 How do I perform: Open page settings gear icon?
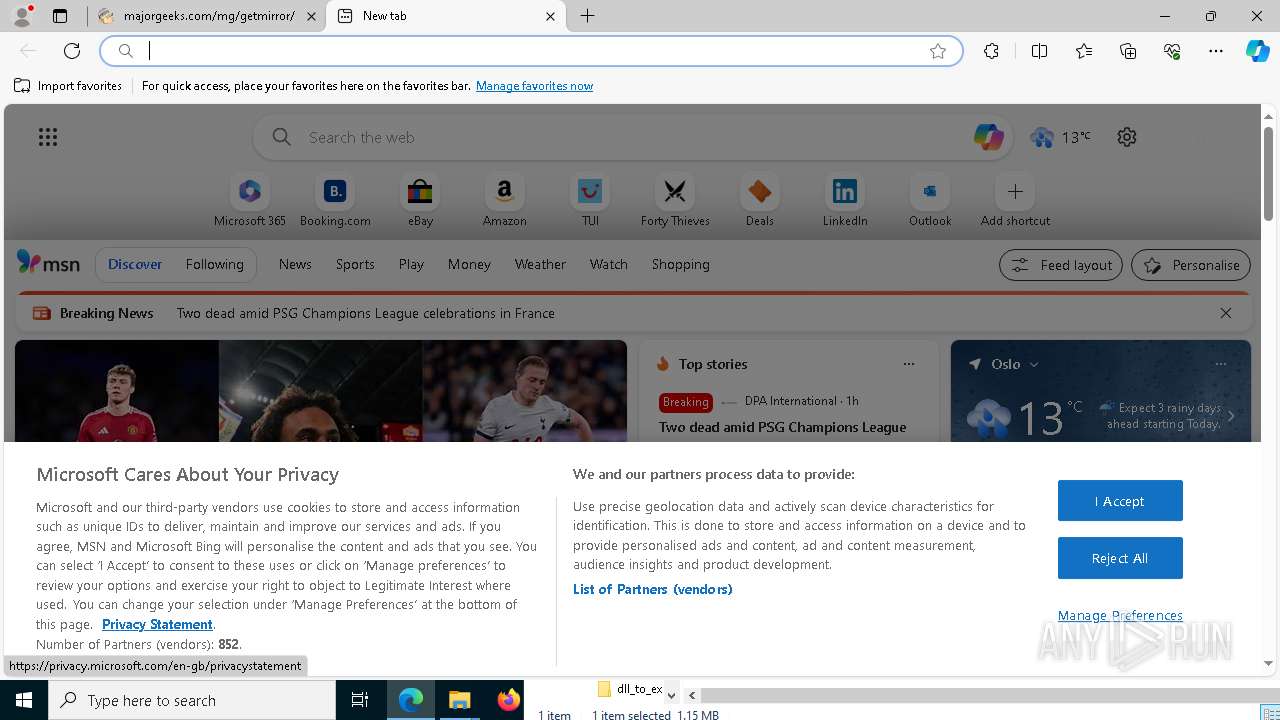click(1127, 137)
